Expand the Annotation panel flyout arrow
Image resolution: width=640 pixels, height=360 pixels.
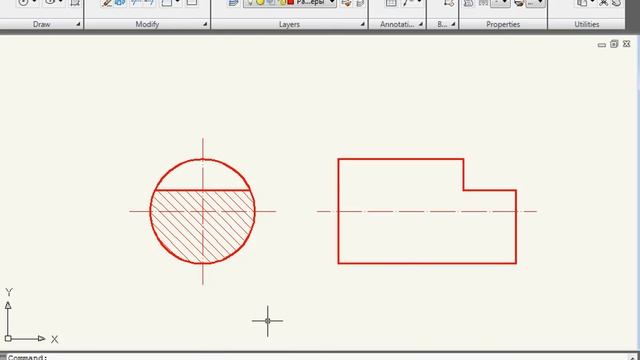coord(421,24)
